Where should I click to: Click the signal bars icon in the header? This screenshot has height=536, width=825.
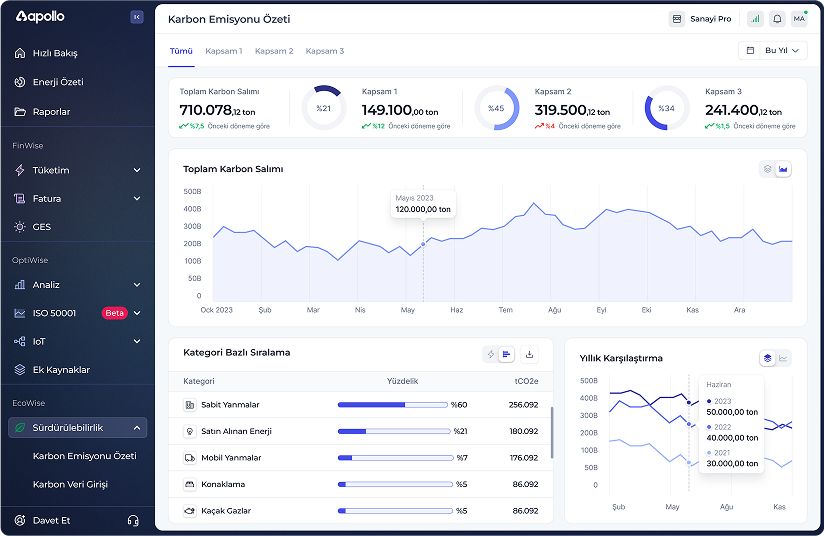click(755, 19)
